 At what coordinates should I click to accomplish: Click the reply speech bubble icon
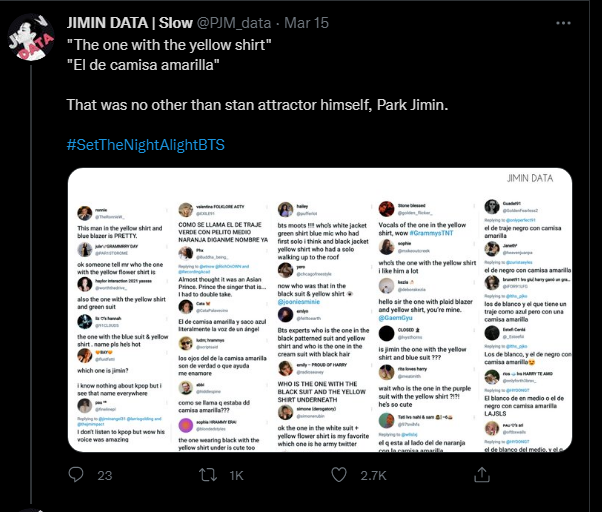(x=76, y=474)
